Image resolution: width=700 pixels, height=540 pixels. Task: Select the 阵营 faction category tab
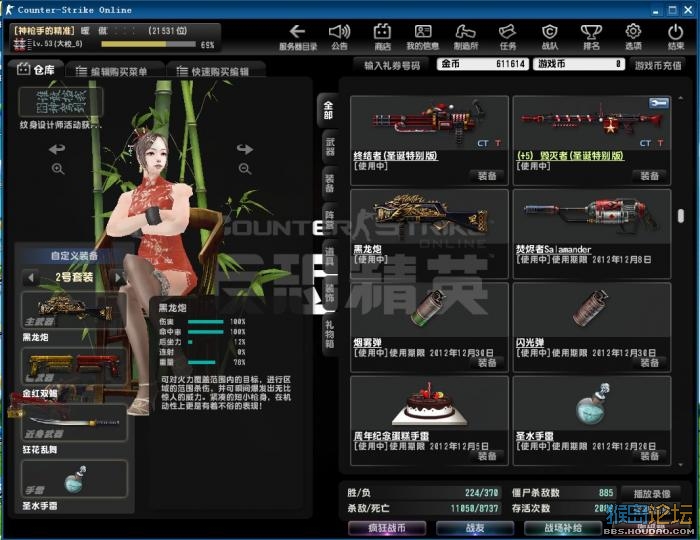point(329,220)
